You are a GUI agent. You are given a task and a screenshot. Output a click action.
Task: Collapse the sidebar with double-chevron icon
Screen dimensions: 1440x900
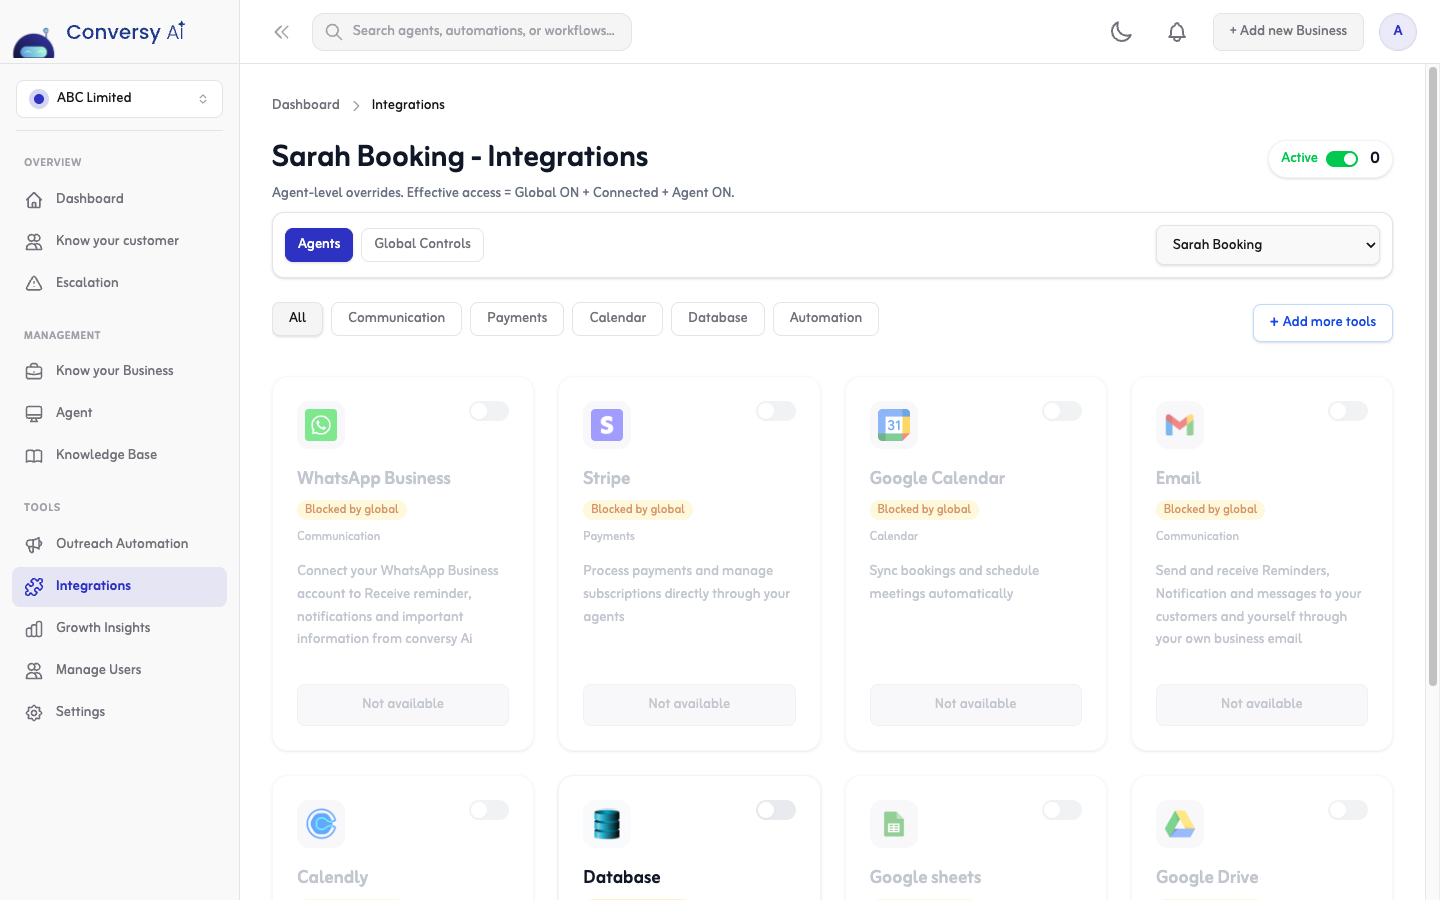pyautogui.click(x=282, y=32)
